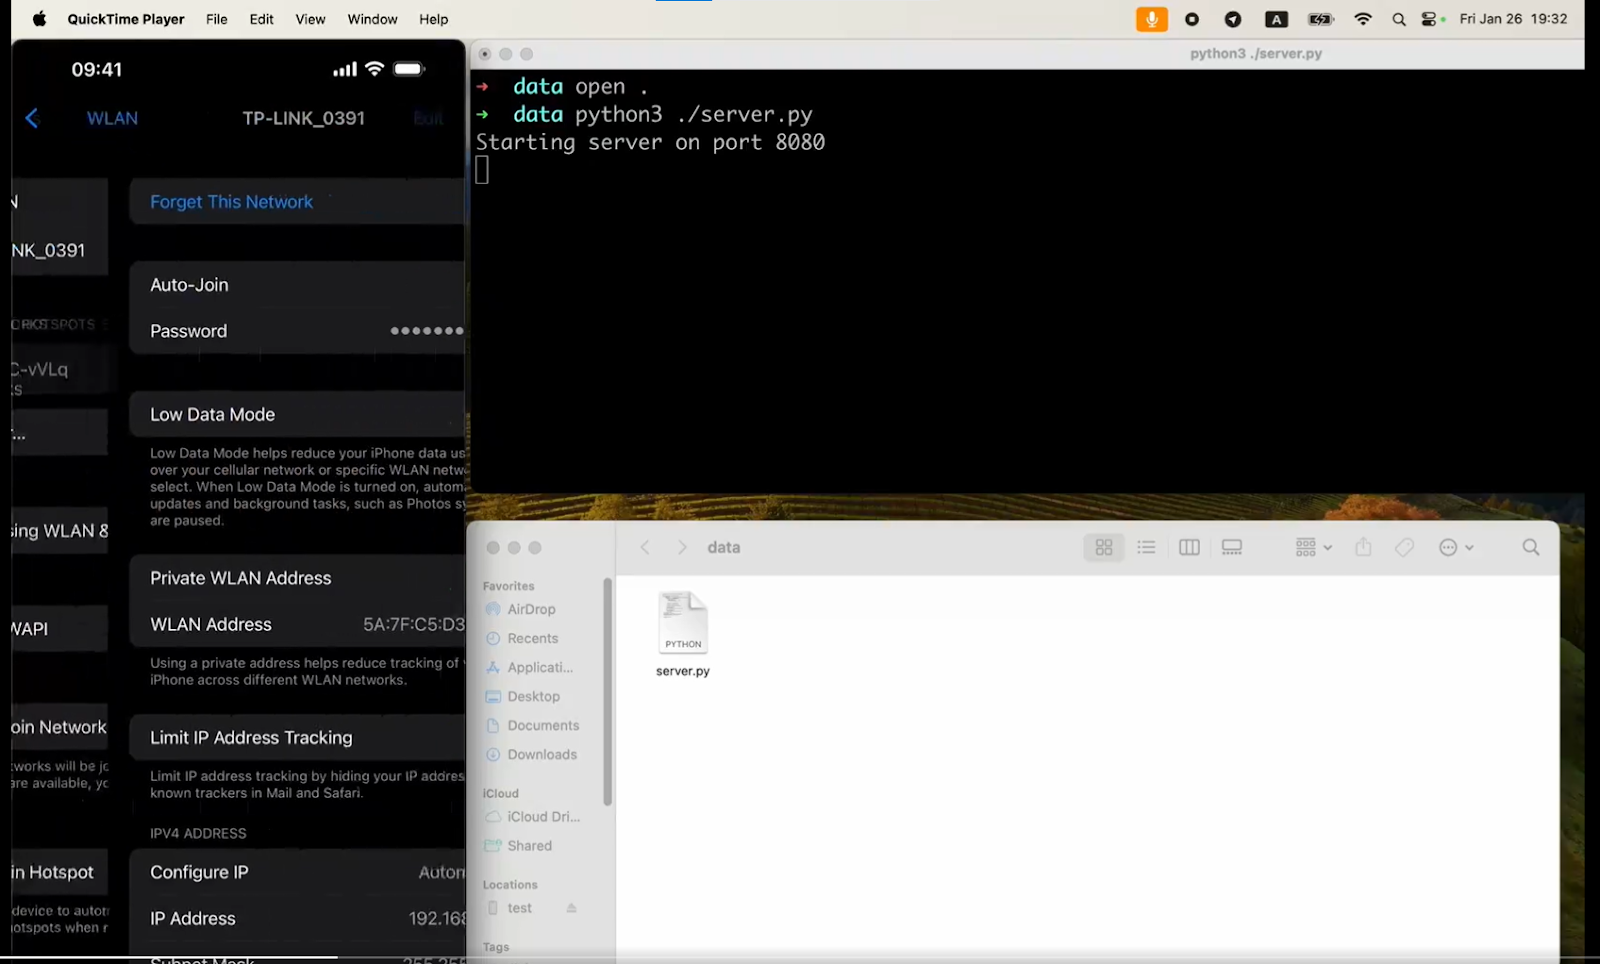Open the Configure IP setting
Image resolution: width=1600 pixels, height=964 pixels.
(x=297, y=872)
